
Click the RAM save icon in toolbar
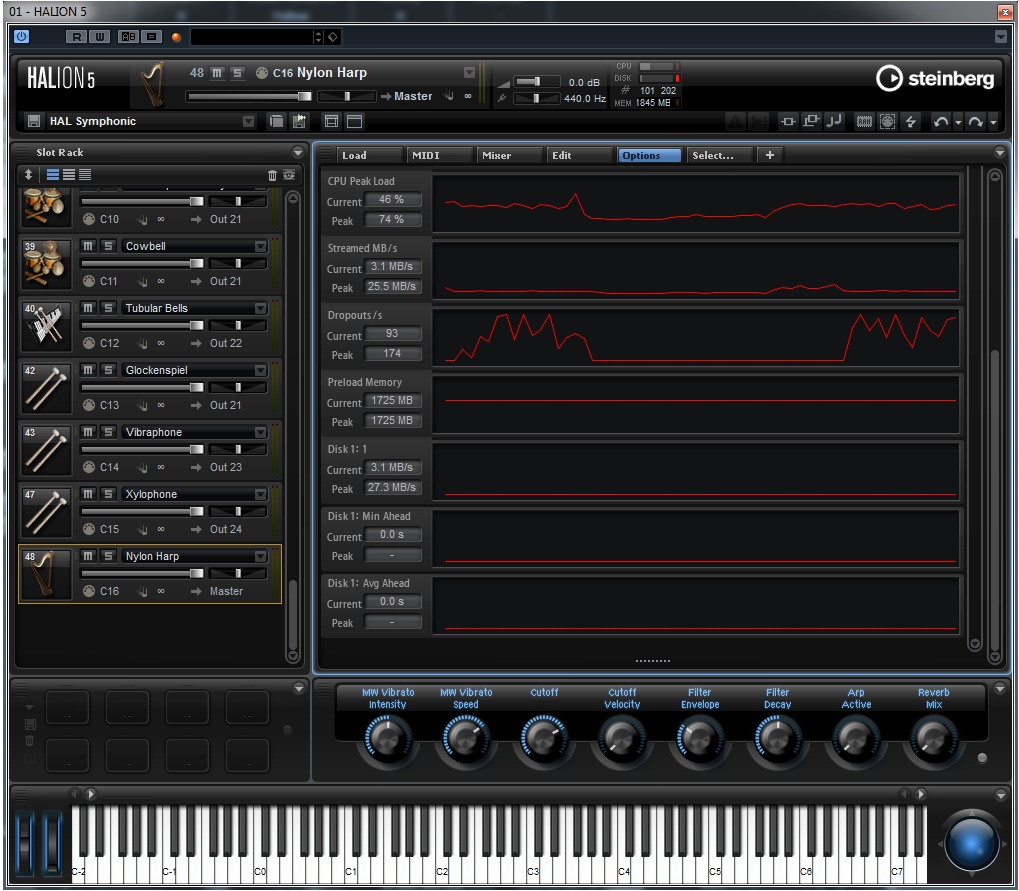[864, 122]
